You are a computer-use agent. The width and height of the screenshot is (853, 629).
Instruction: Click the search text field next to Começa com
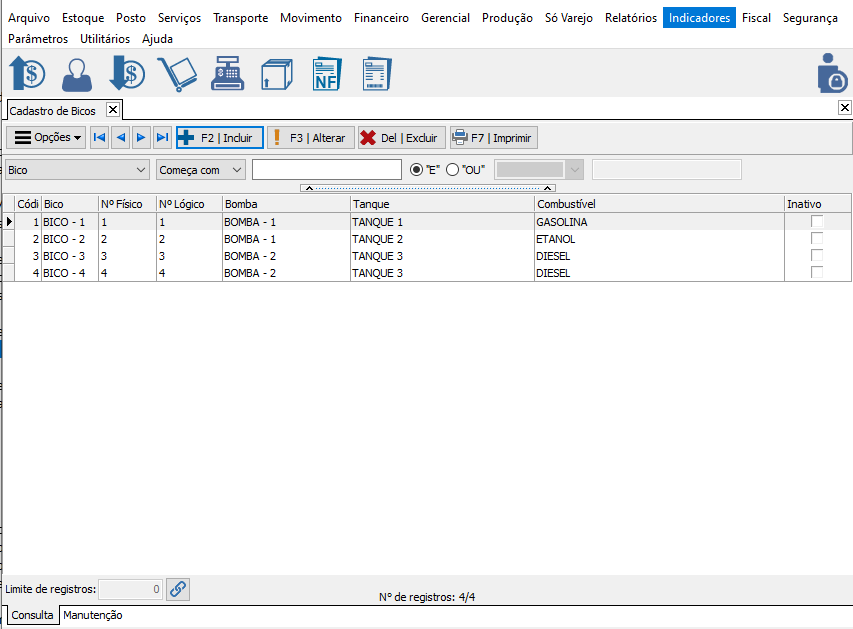pyautogui.click(x=326, y=170)
